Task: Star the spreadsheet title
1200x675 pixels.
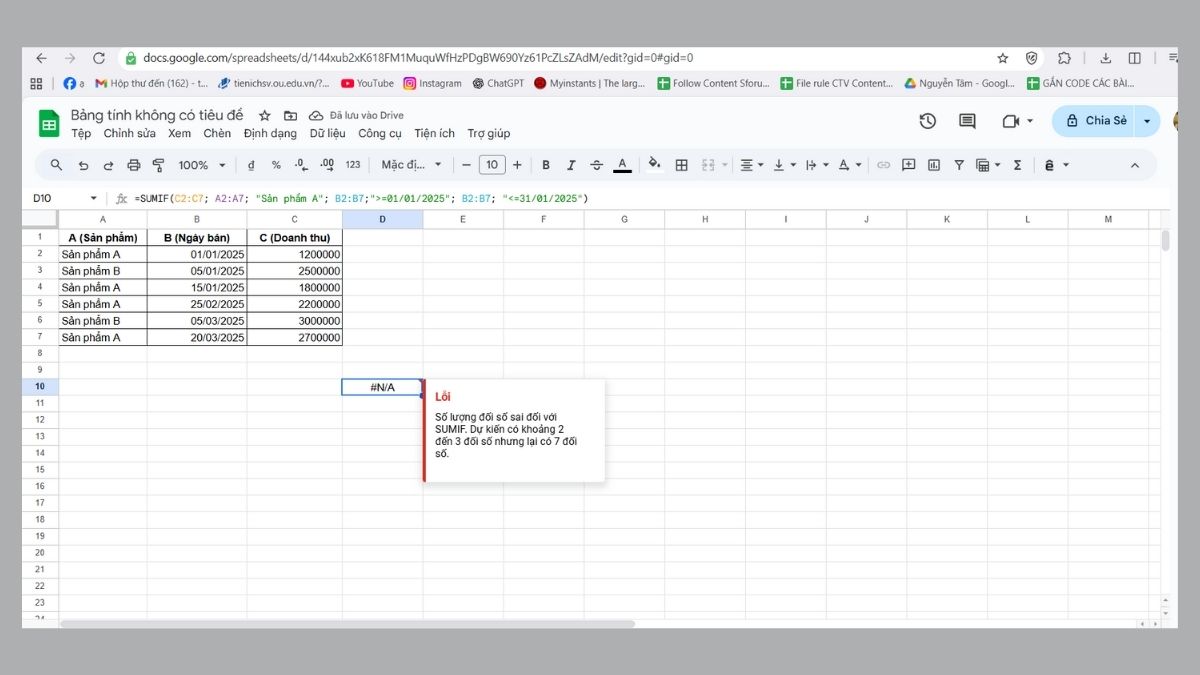Action: [x=265, y=116]
